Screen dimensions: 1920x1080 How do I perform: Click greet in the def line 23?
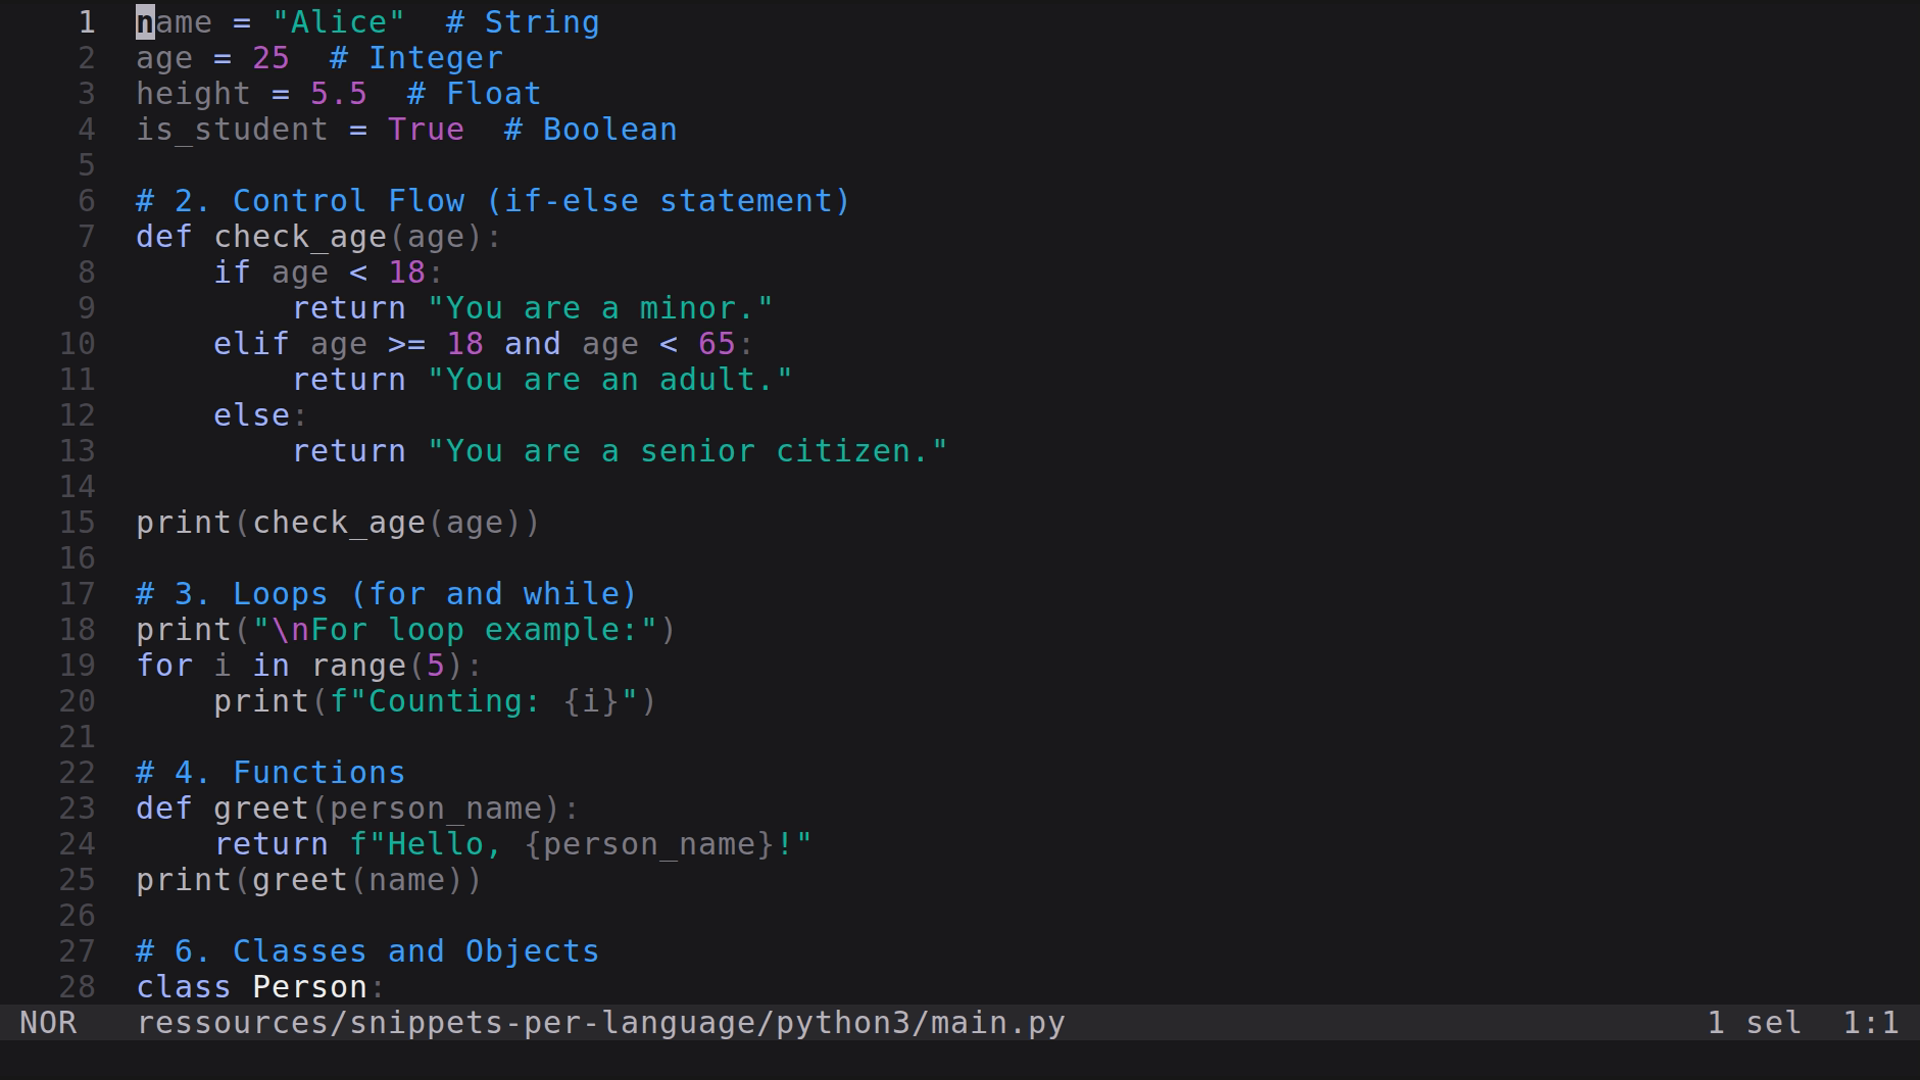[x=261, y=809]
